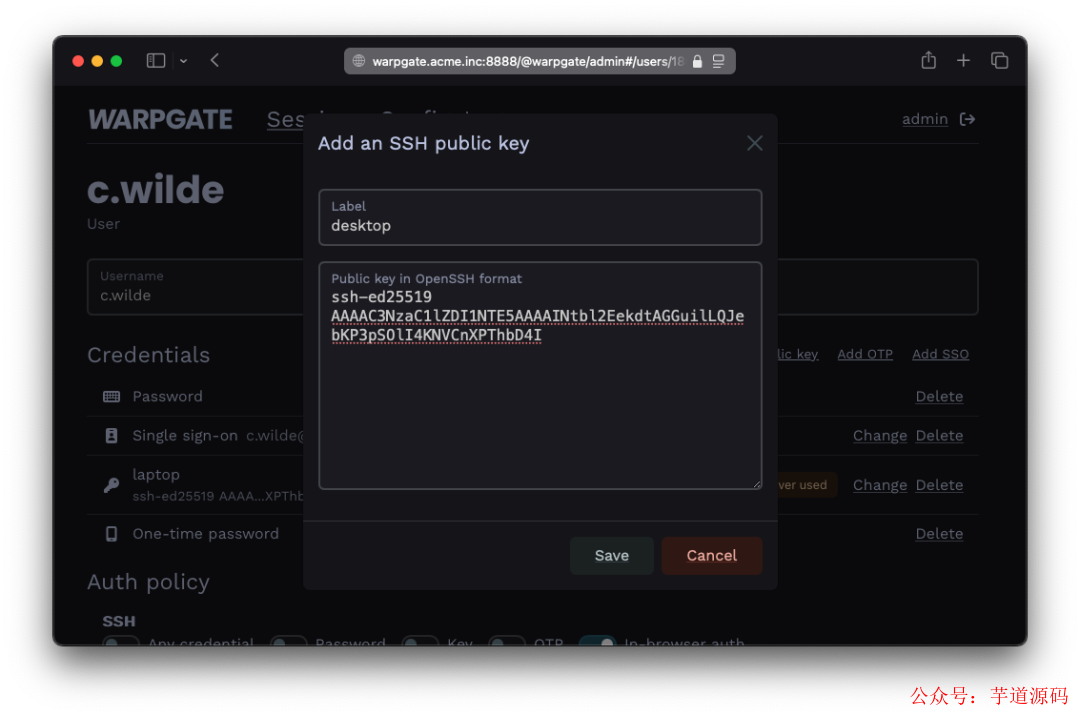Click the Share icon in Safari toolbar
The image size is (1080, 716).
coord(928,60)
